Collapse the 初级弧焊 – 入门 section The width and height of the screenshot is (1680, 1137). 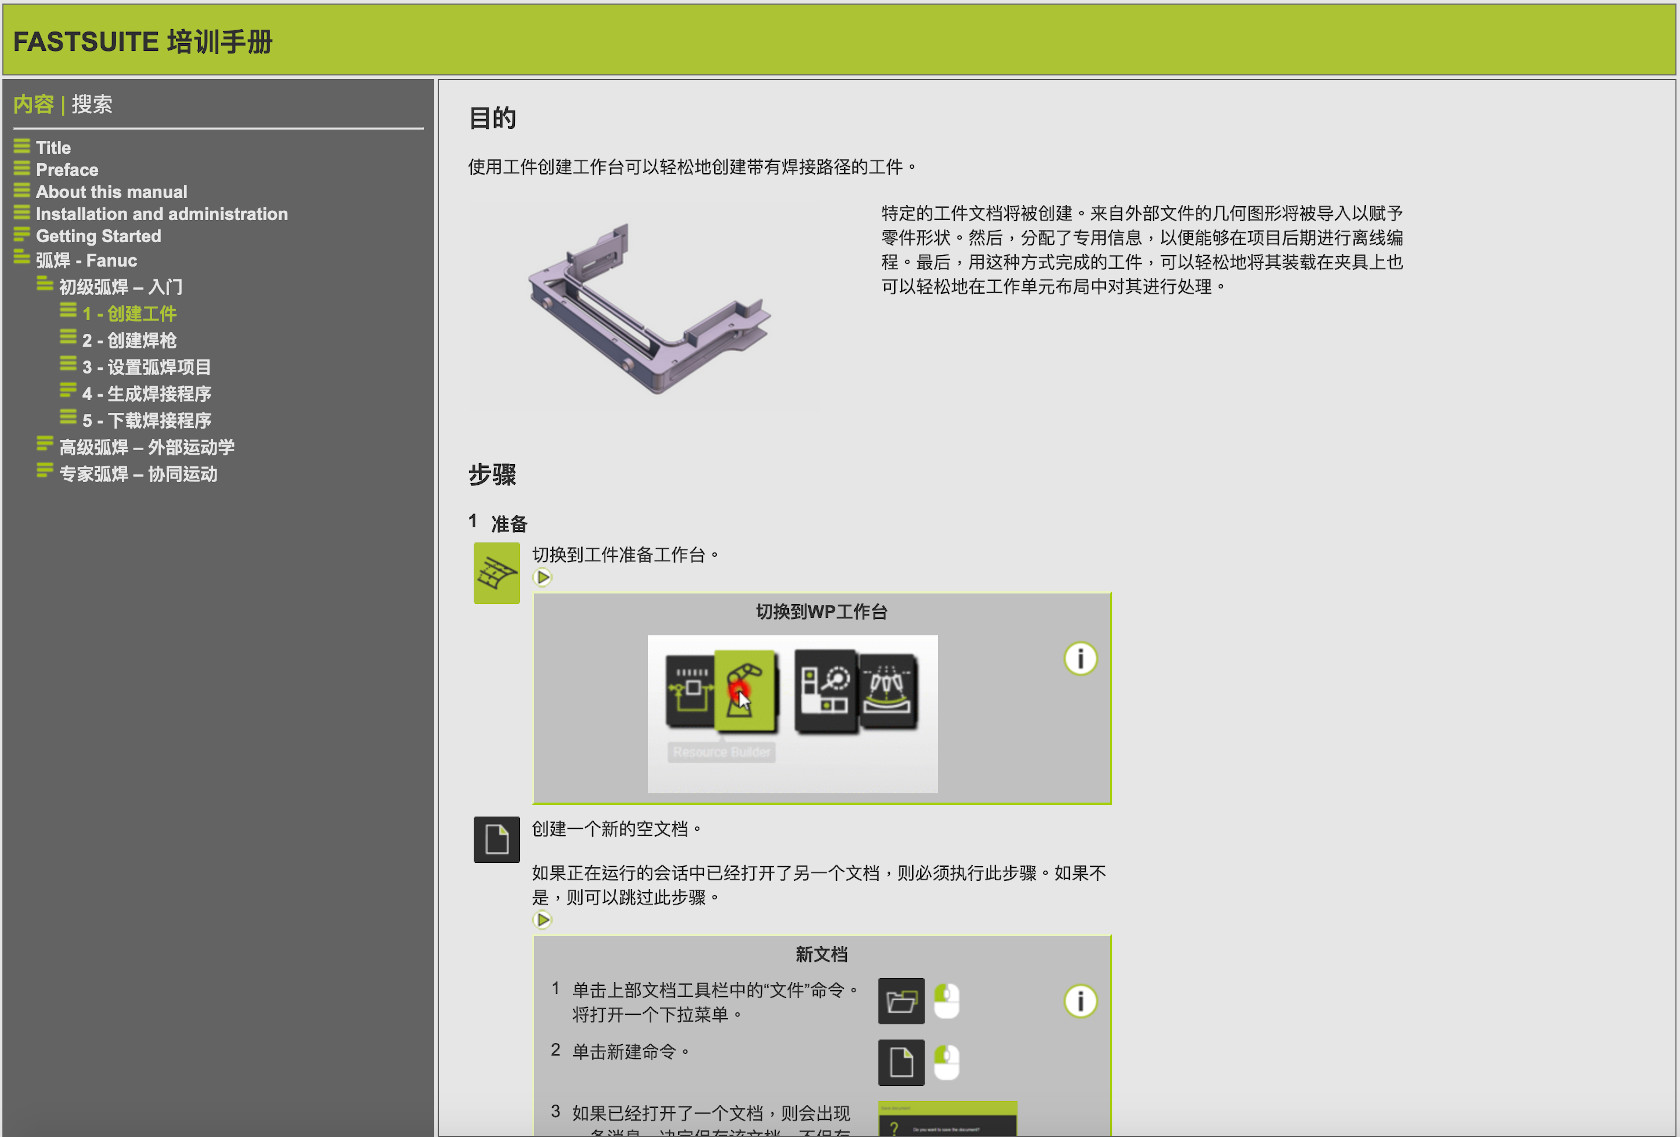tap(45, 283)
